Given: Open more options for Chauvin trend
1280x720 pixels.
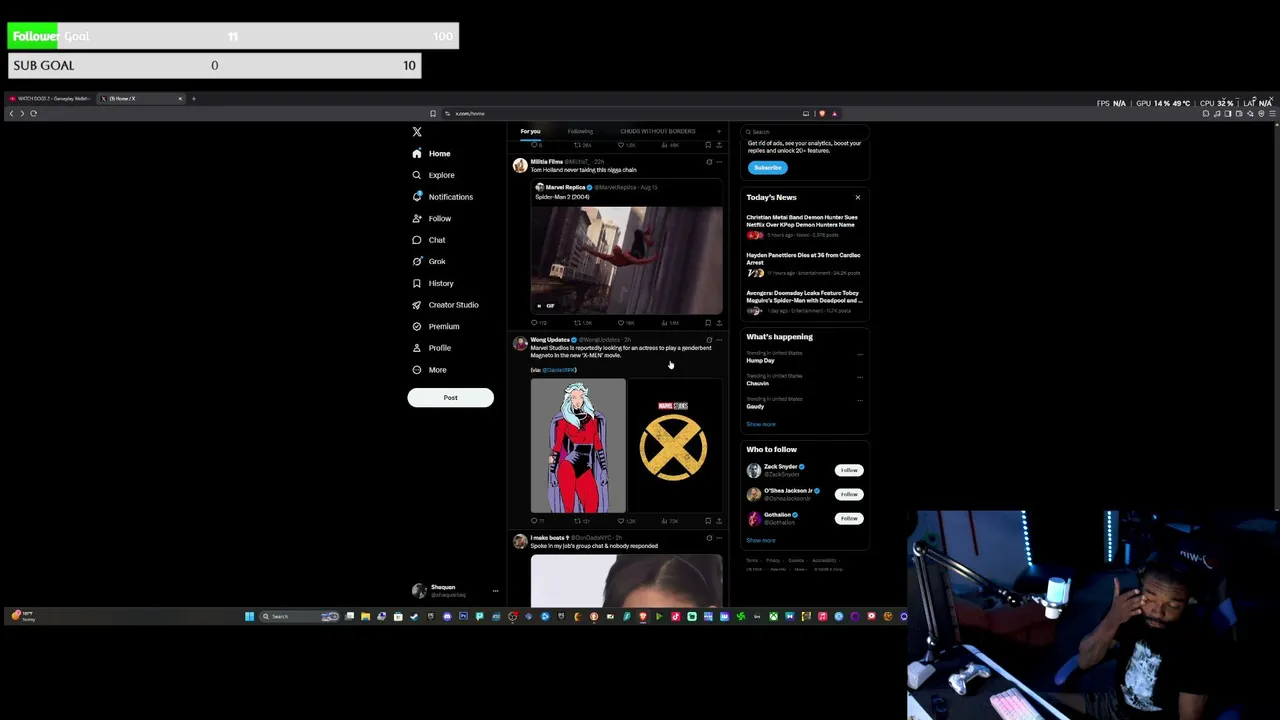Looking at the screenshot, I should pyautogui.click(x=859, y=377).
